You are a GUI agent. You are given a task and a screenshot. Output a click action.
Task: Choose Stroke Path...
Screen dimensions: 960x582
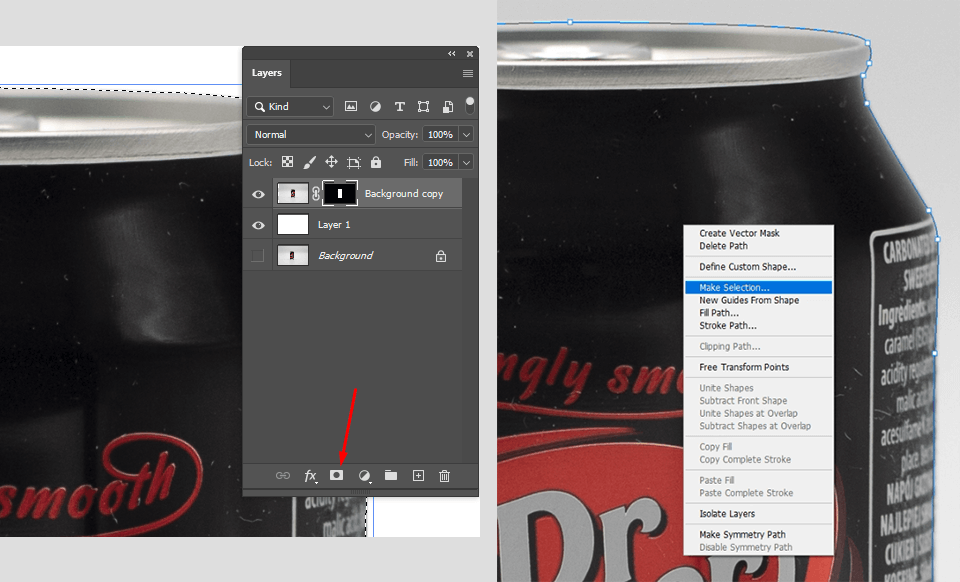tap(727, 326)
